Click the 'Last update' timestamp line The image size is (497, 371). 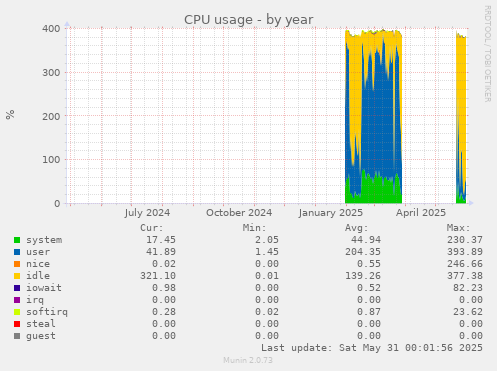tap(372, 348)
